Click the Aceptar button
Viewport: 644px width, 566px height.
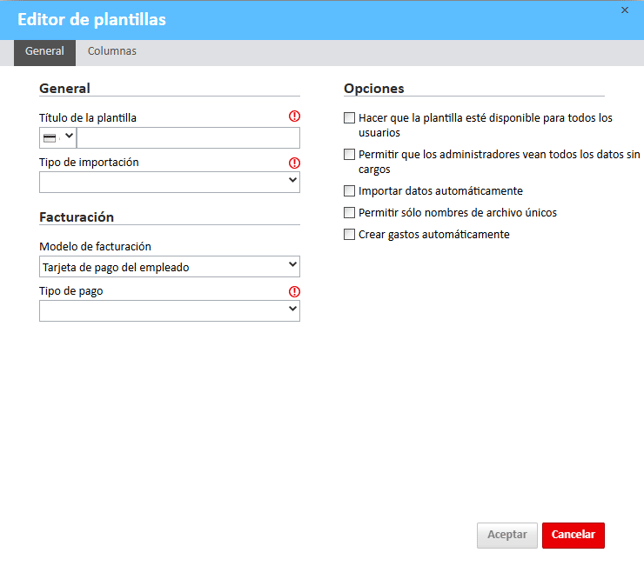tap(507, 535)
